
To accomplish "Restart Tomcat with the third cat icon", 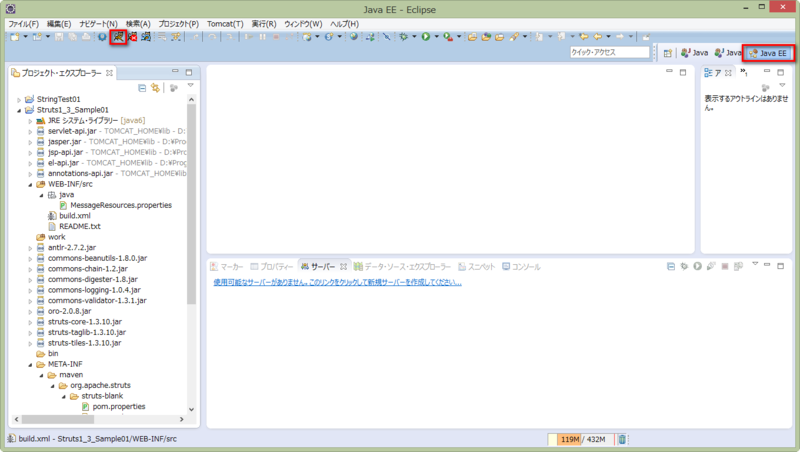I will (146, 37).
